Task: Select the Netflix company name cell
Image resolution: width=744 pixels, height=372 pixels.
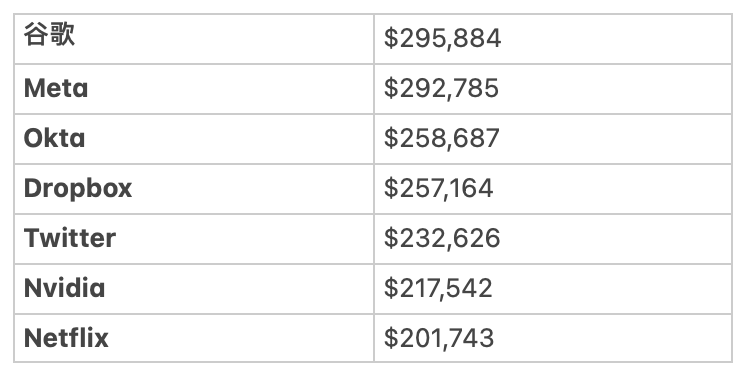Action: click(194, 338)
